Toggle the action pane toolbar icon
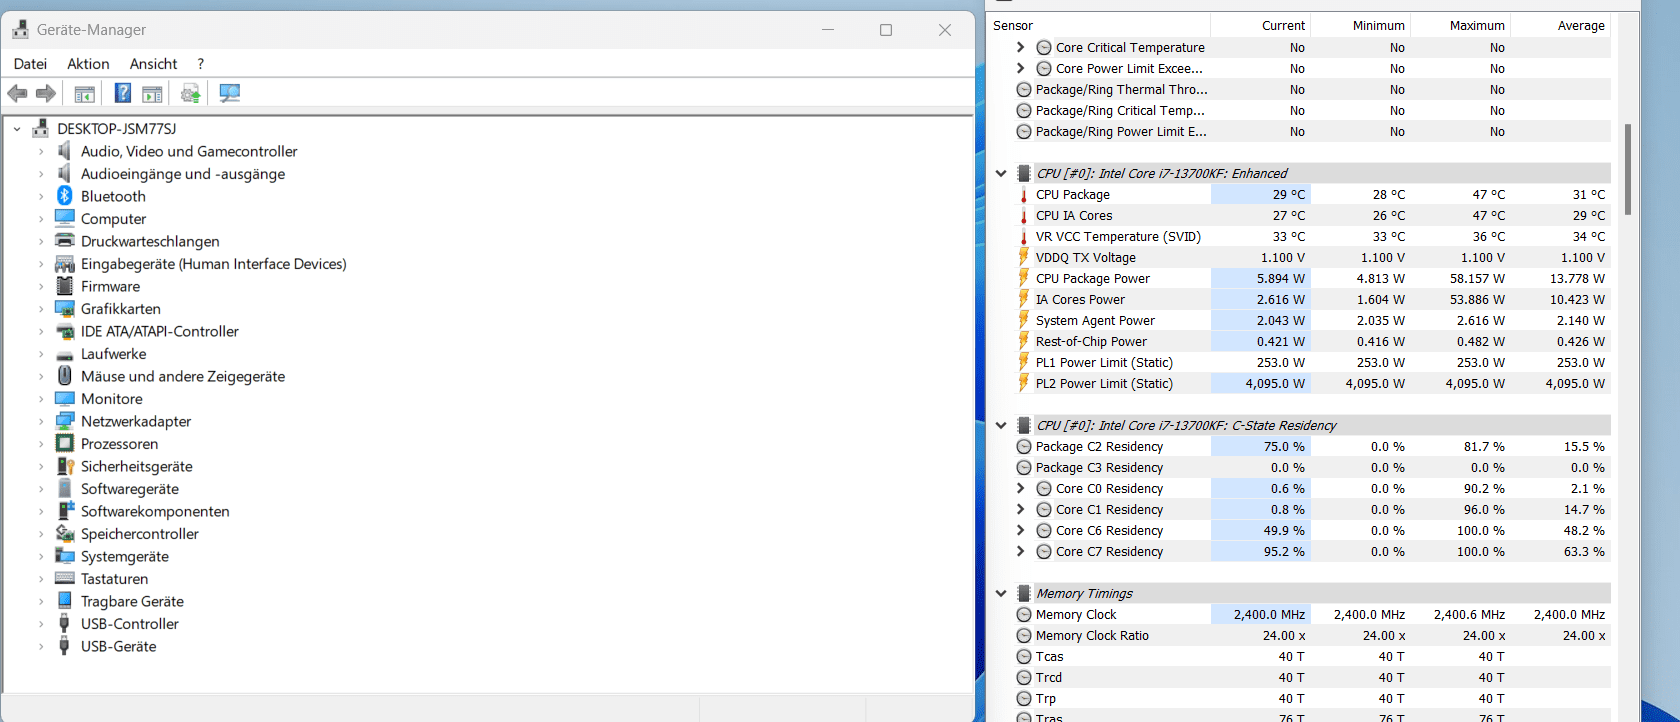Viewport: 1680px width, 722px height. click(x=152, y=93)
